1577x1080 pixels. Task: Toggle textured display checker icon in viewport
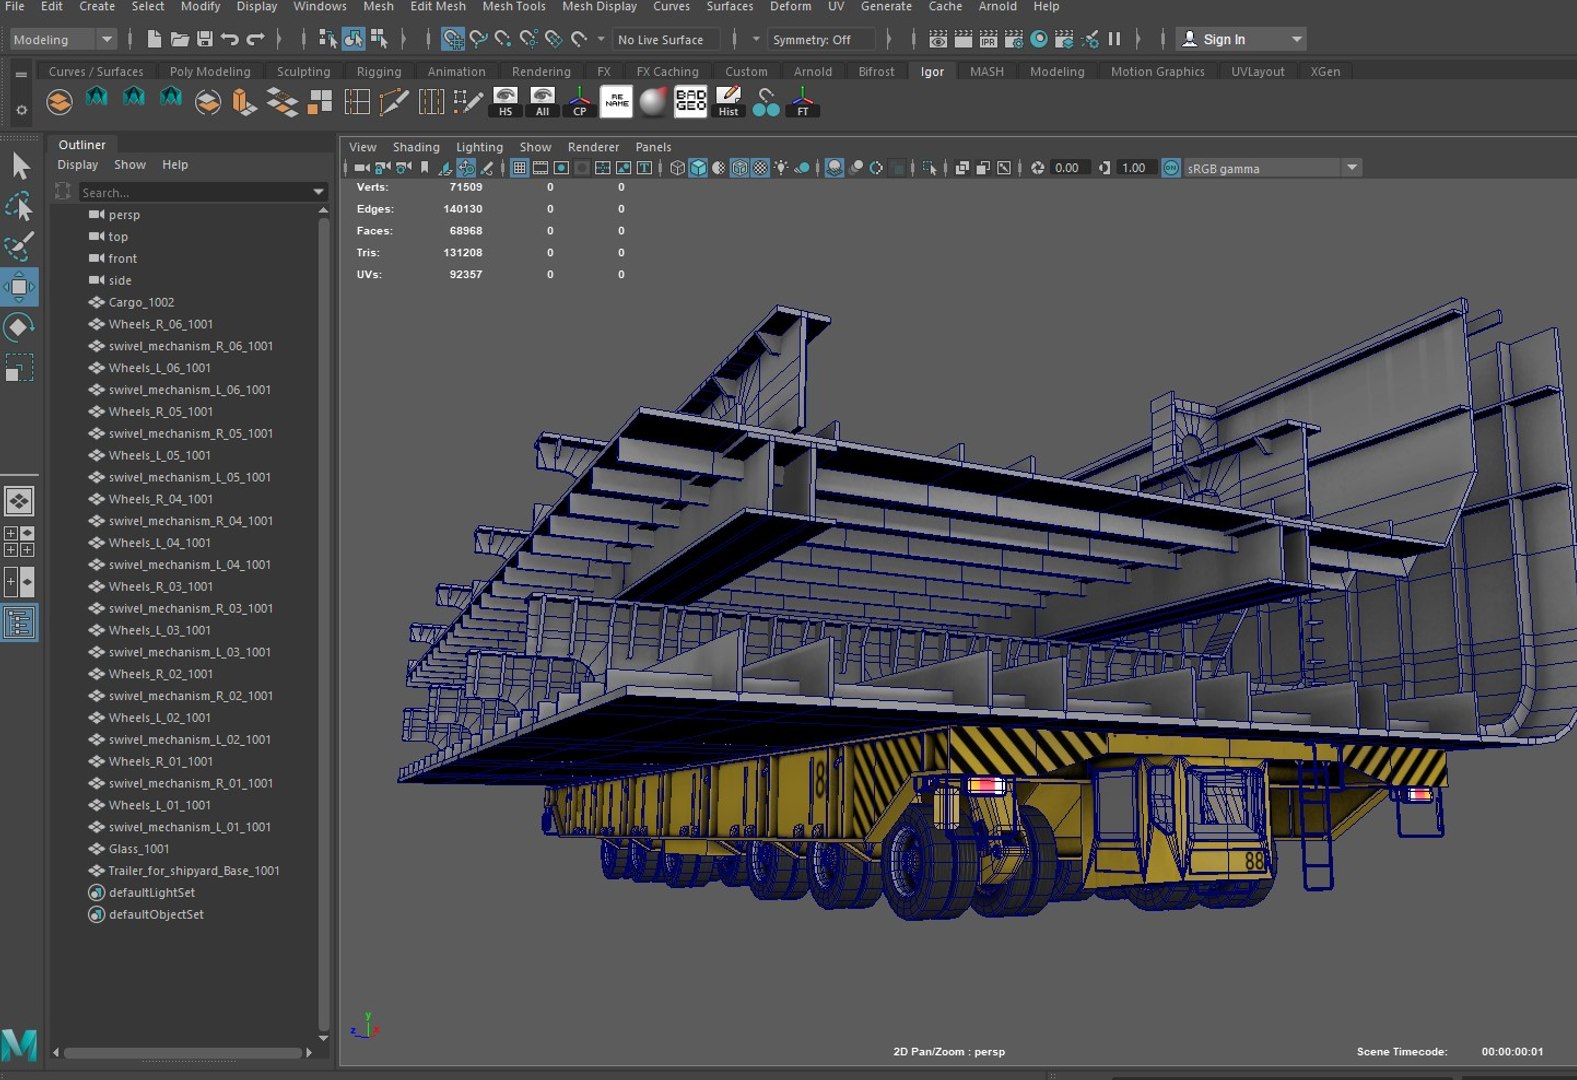coord(760,168)
